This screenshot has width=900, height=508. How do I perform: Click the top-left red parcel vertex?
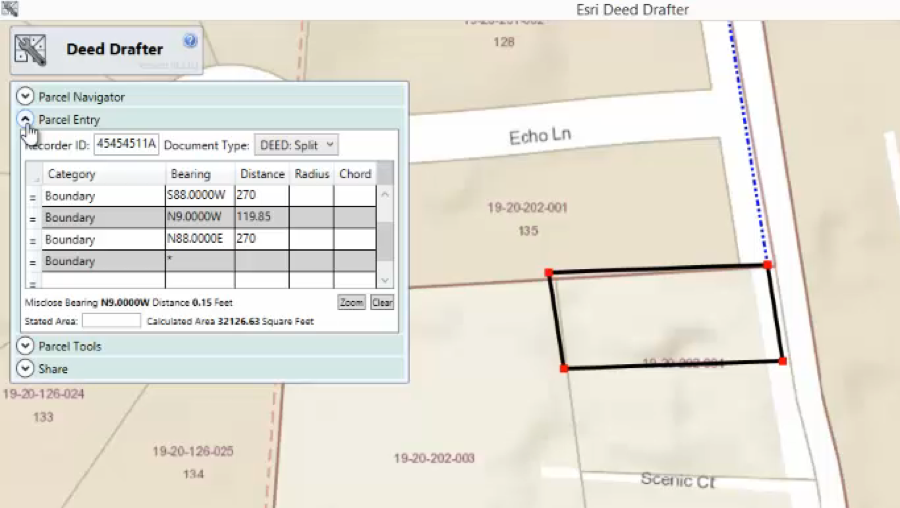(549, 273)
